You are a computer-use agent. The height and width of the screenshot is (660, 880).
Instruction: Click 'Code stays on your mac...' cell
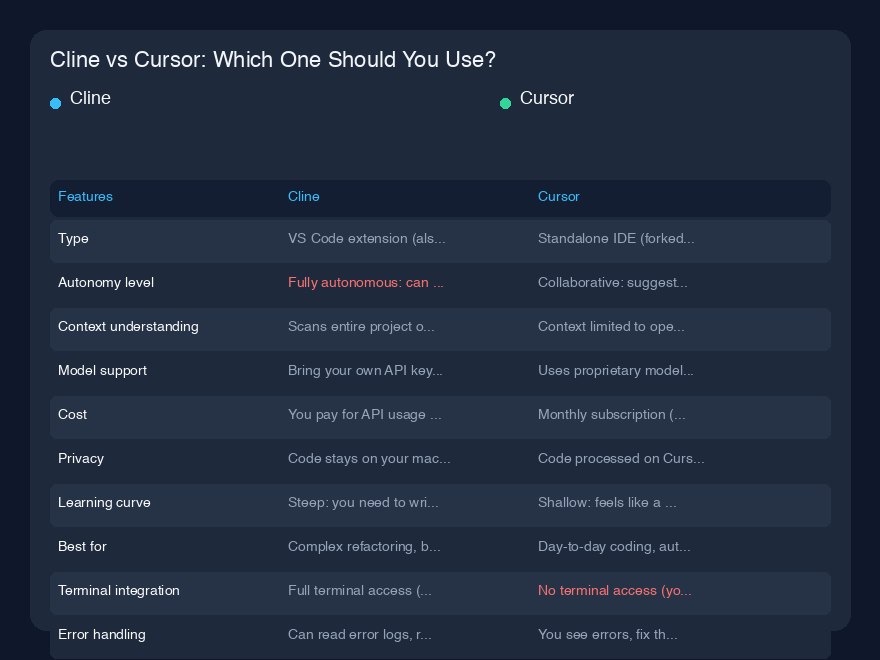[369, 459]
